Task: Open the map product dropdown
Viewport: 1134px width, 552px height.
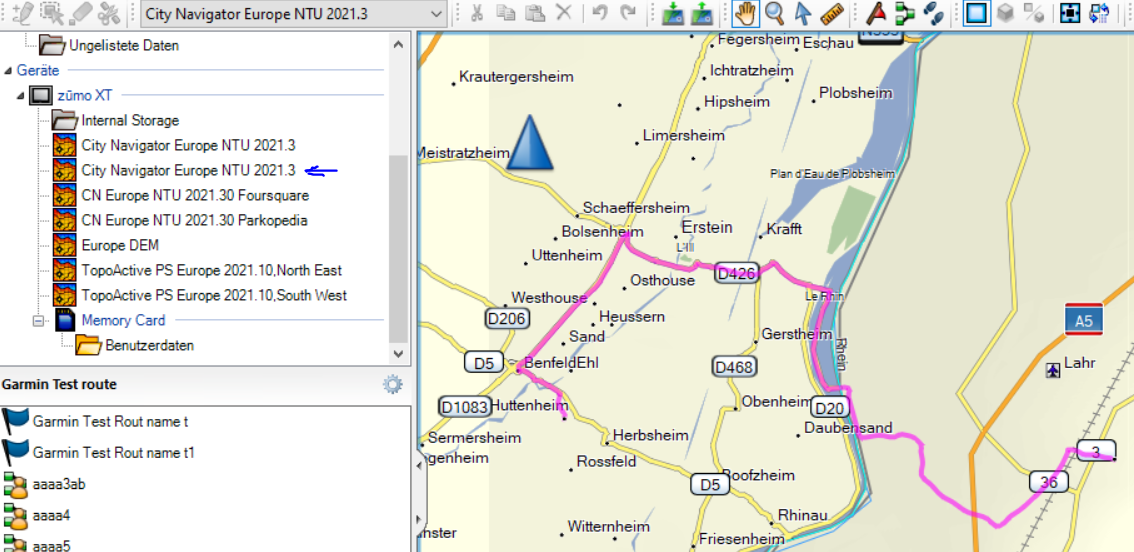Action: 435,13
